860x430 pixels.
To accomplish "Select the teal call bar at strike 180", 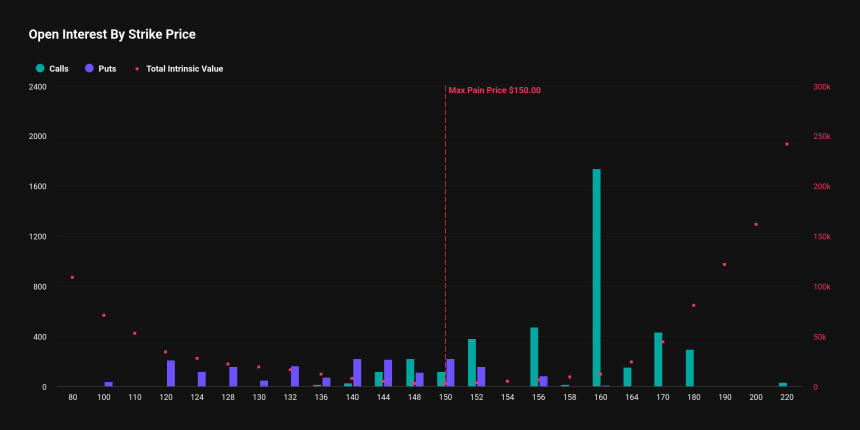I will [690, 369].
